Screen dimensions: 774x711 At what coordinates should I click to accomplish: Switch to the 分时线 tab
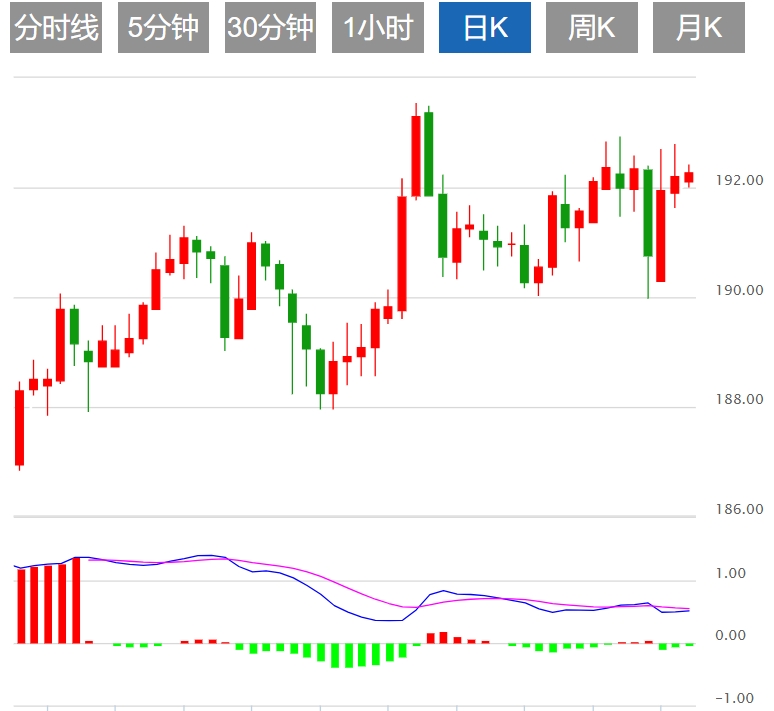pyautogui.click(x=56, y=27)
